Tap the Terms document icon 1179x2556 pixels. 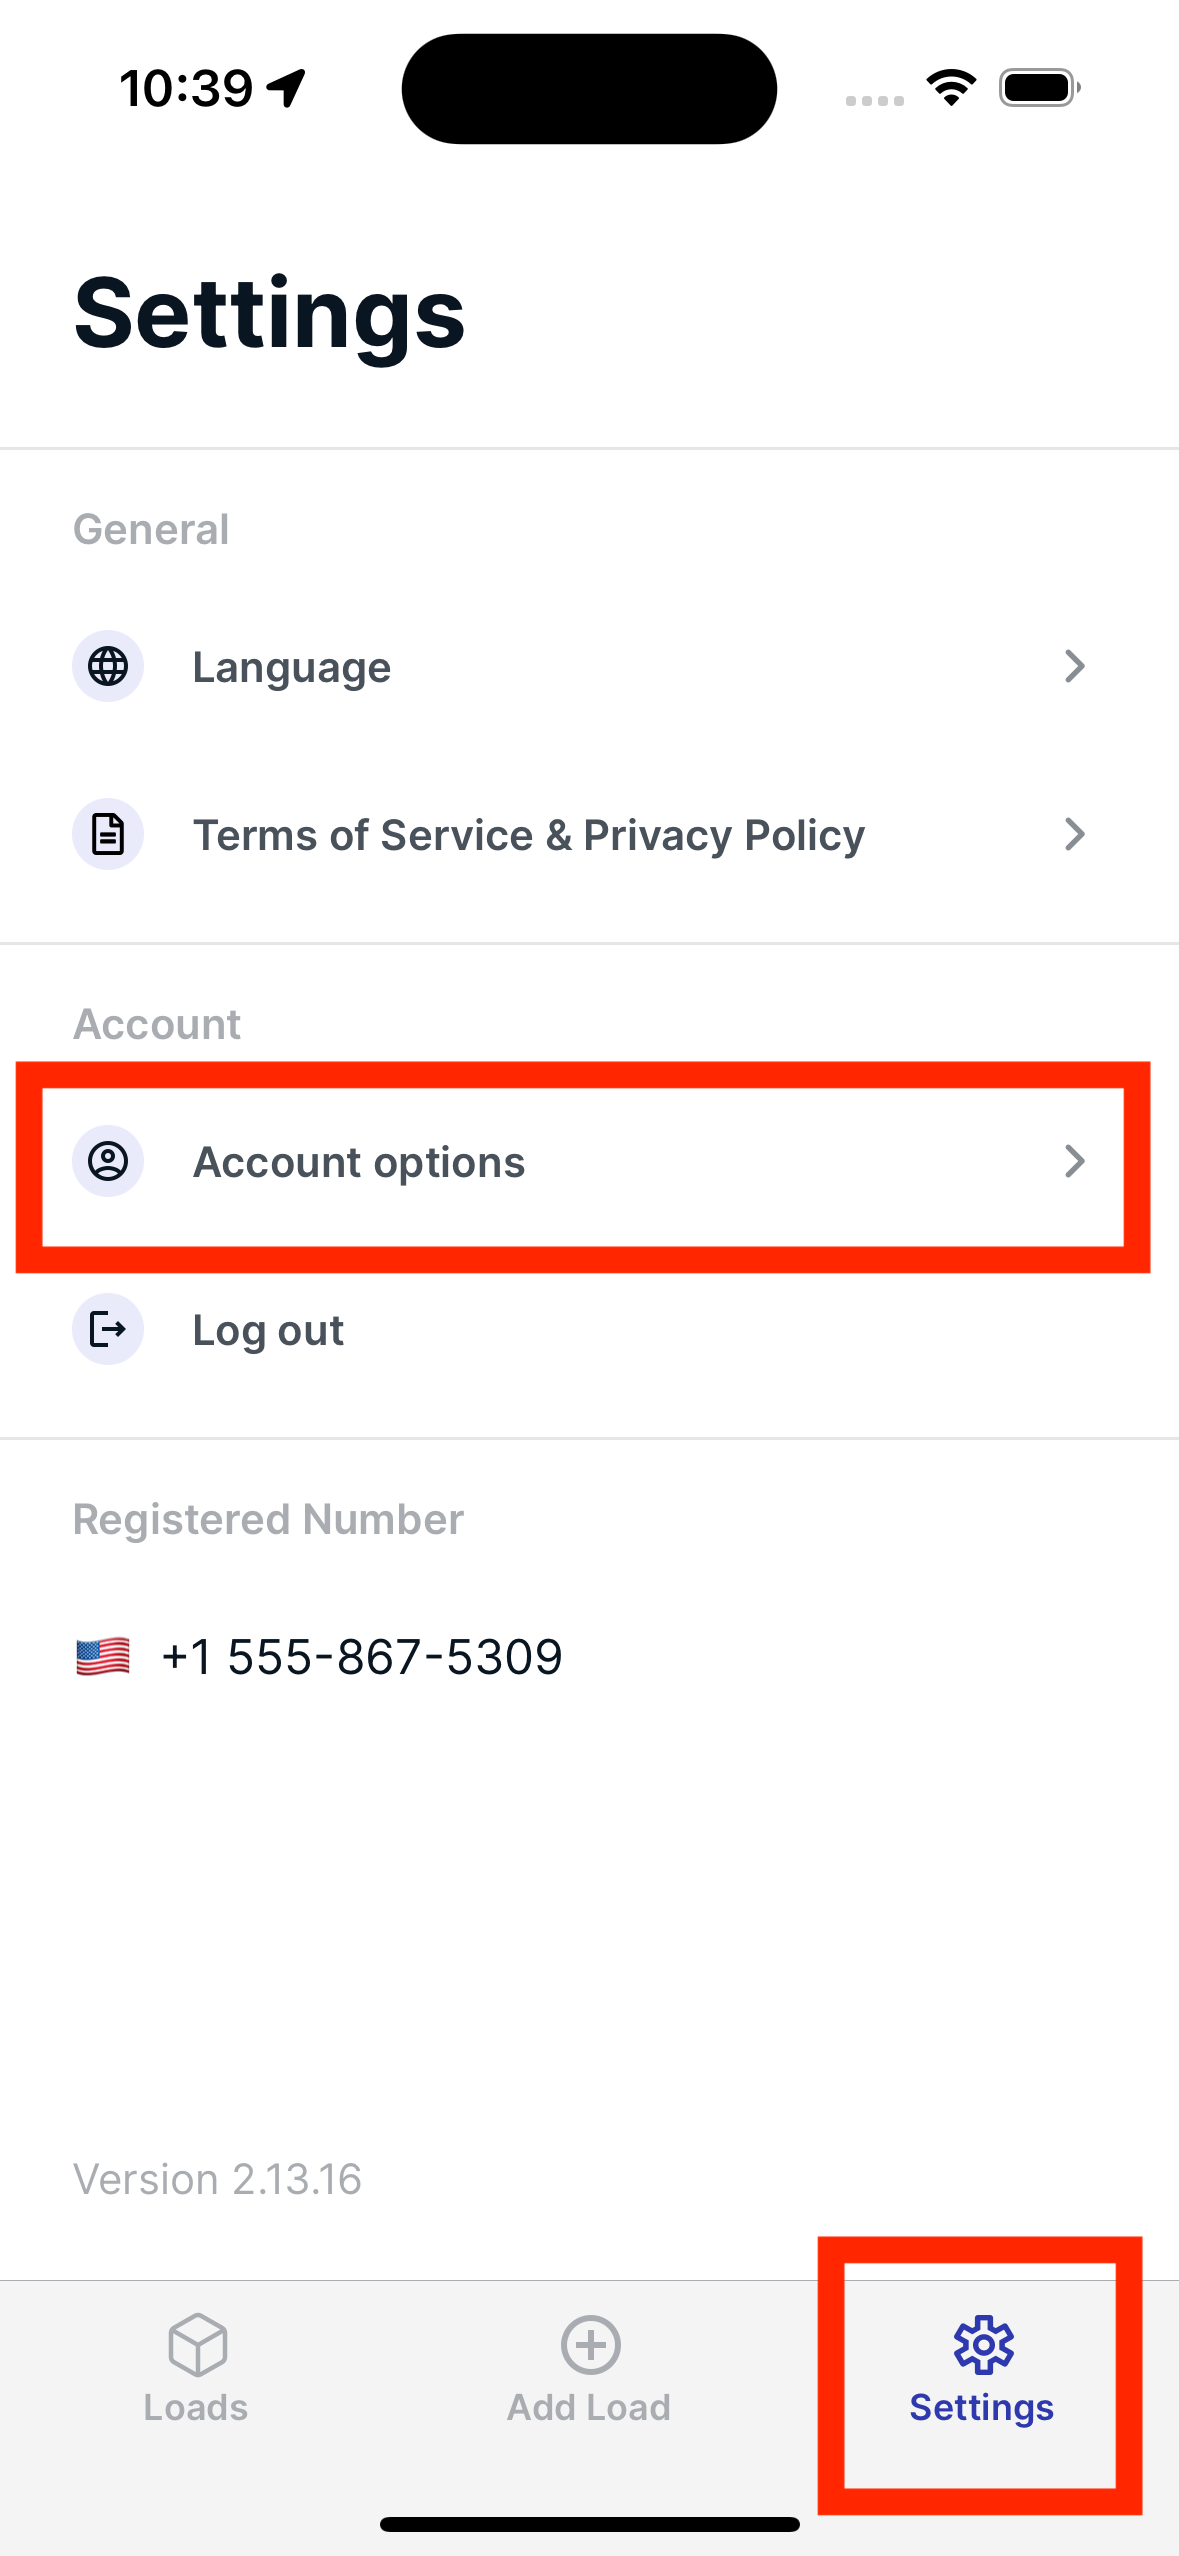tap(108, 834)
